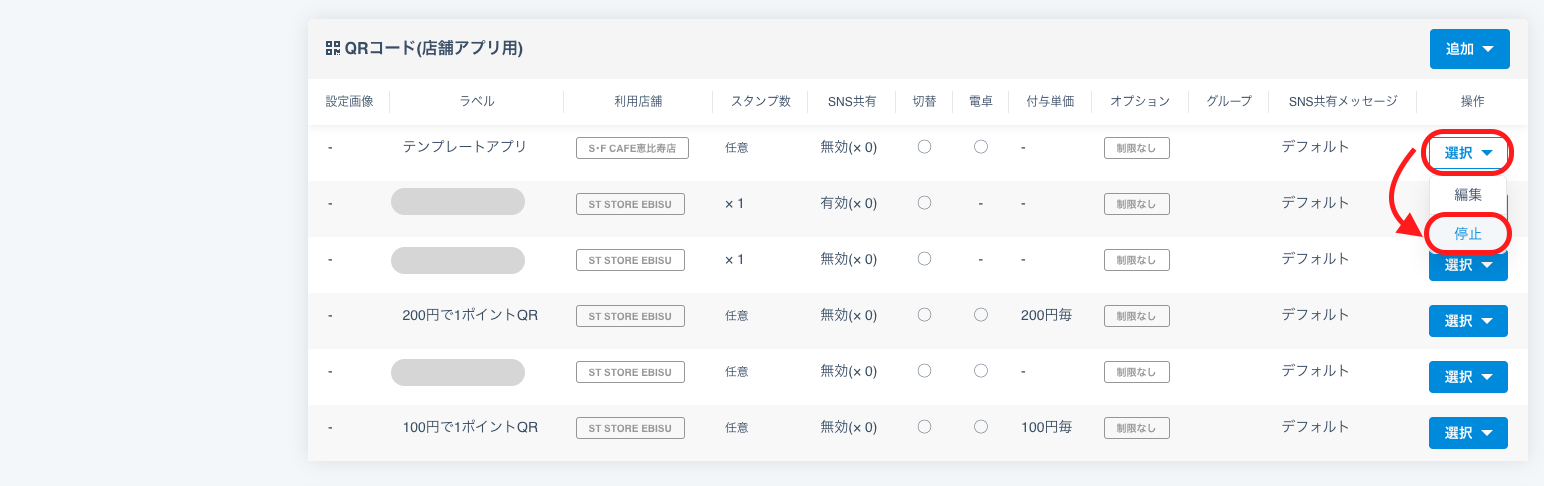
Task: Click 制限なし option tag in 100円で1ポイントQR row
Action: click(x=1136, y=428)
